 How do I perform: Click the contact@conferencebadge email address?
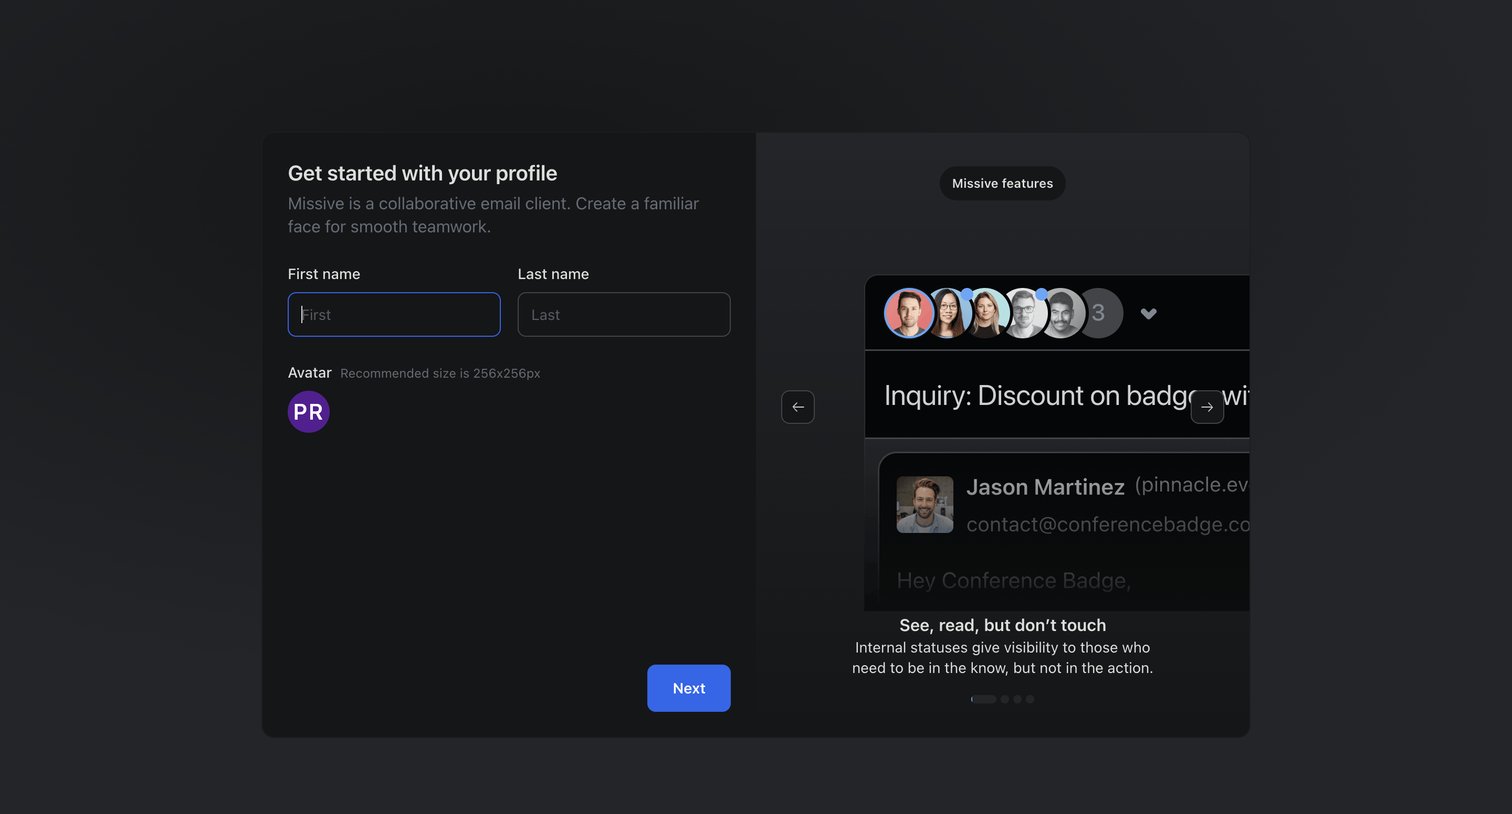click(x=1108, y=524)
